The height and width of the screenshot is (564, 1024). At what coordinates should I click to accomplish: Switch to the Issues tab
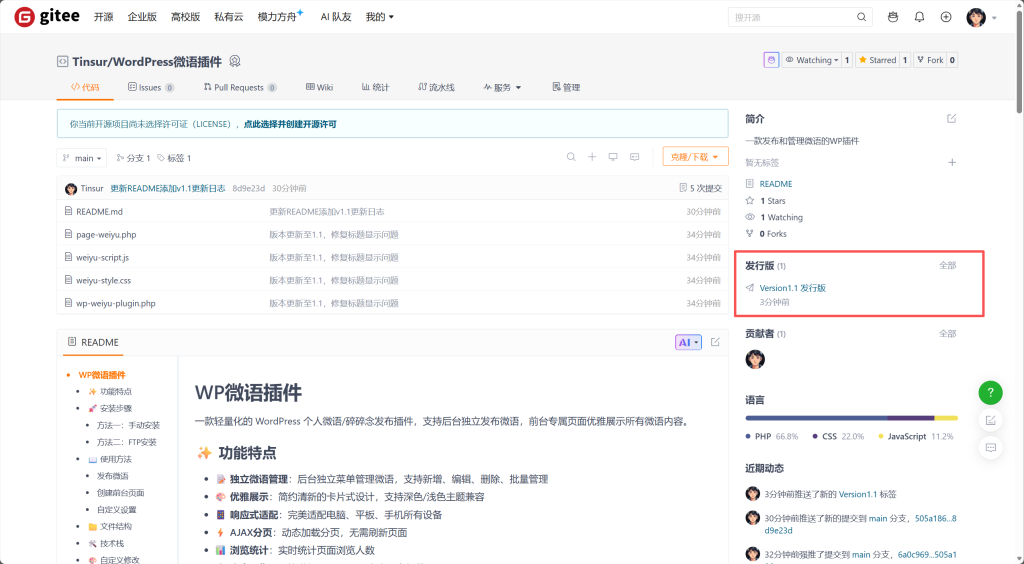coord(151,87)
